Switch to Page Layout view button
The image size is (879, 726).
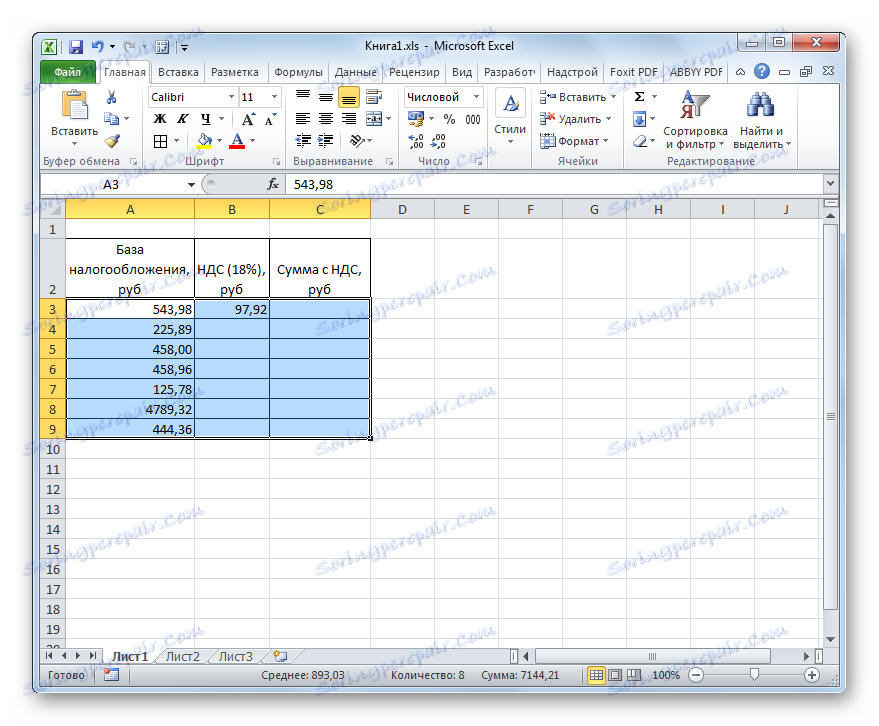(615, 675)
